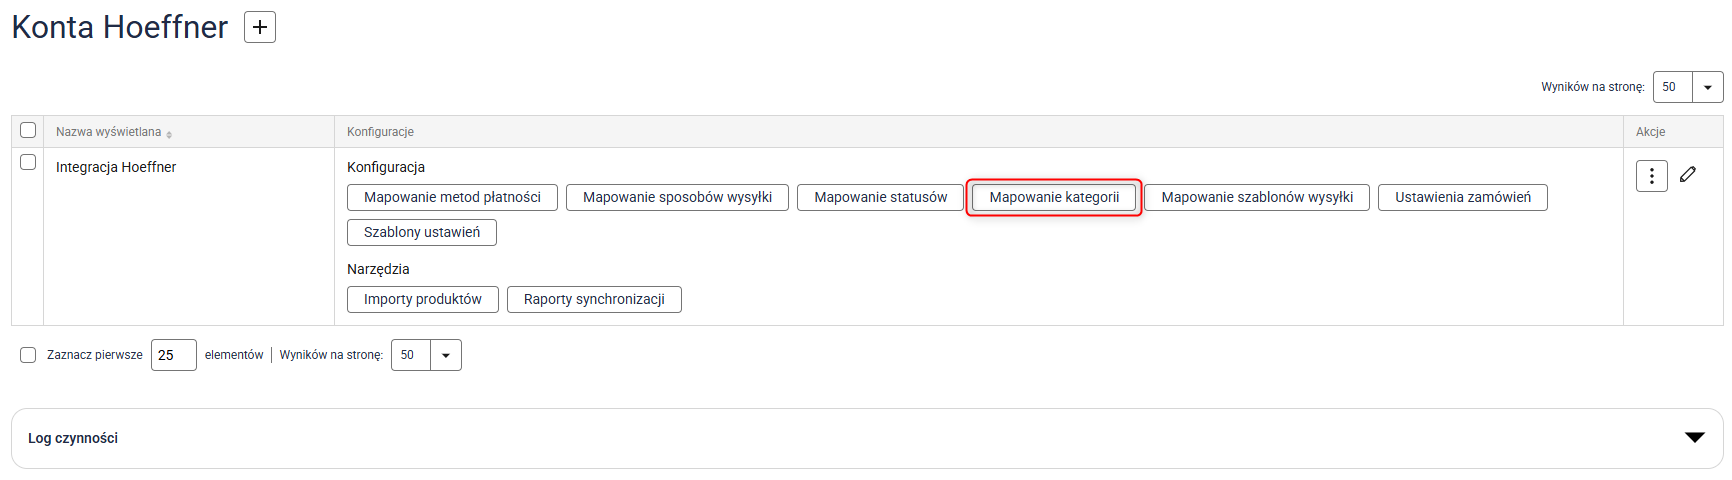Launch Importy produktów tool
This screenshot has width=1732, height=480.
[x=422, y=299]
